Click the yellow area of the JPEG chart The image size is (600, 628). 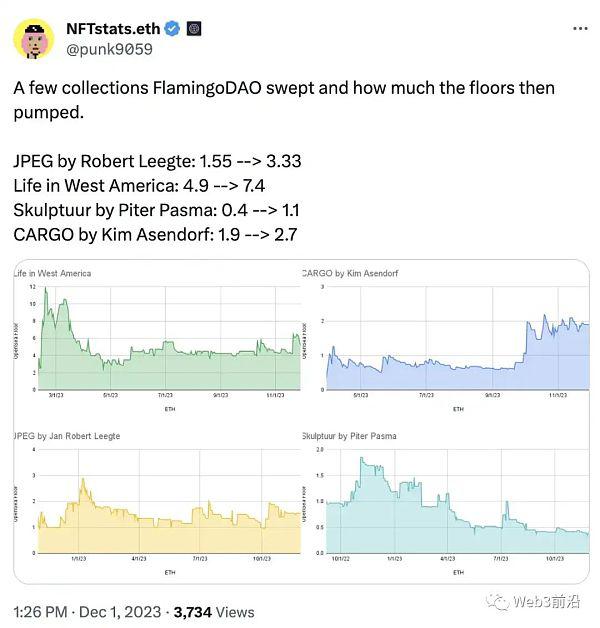pos(168,537)
